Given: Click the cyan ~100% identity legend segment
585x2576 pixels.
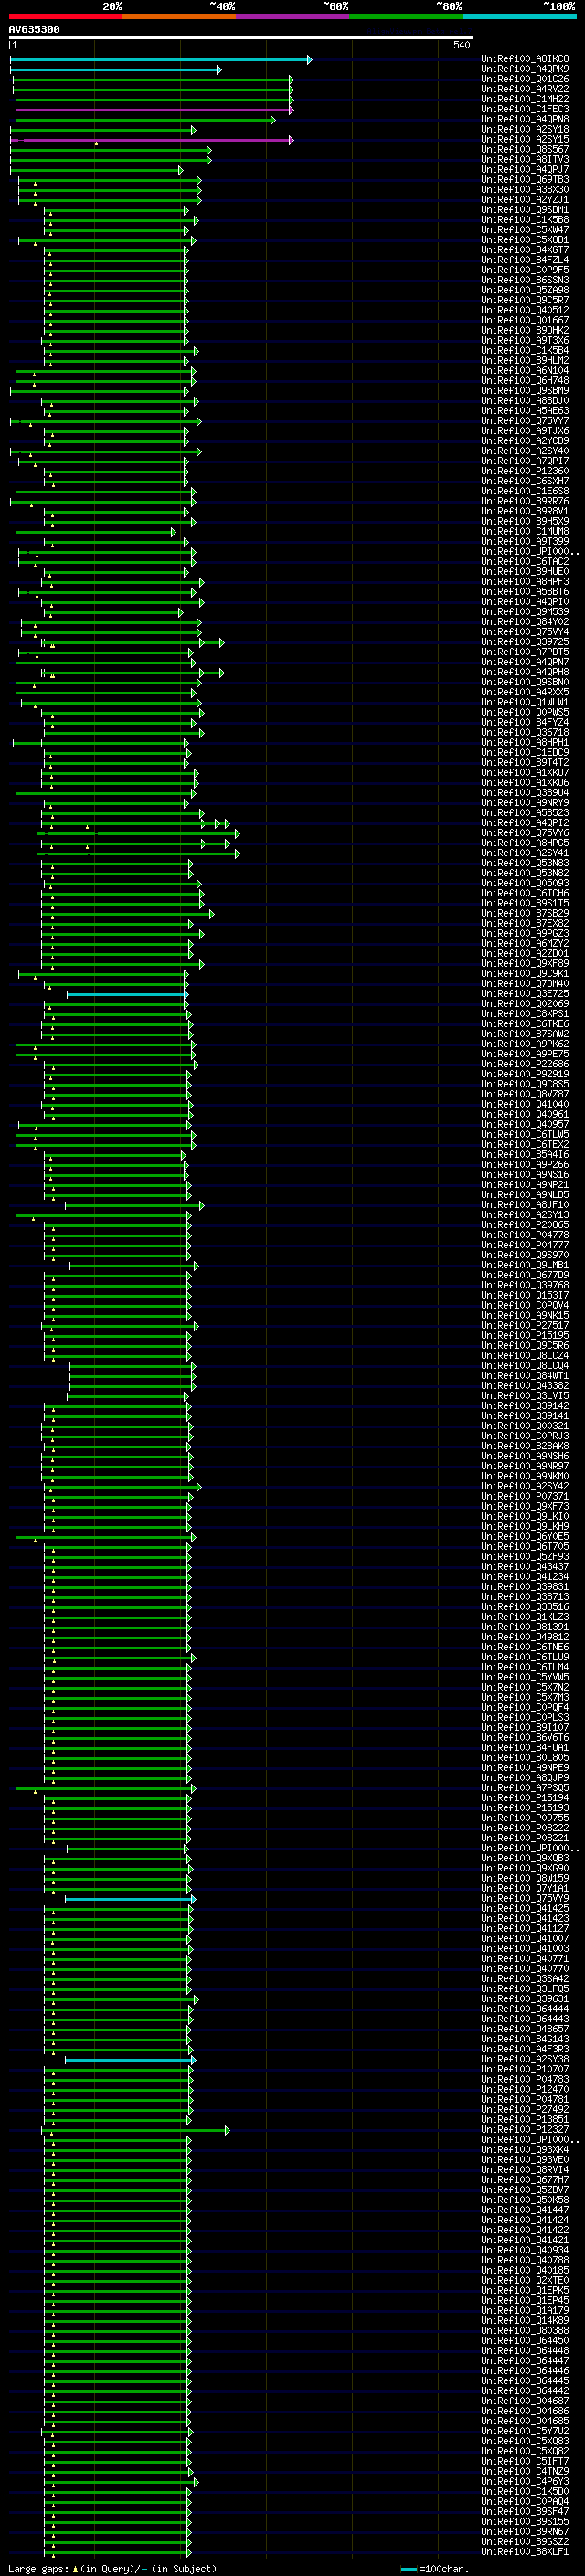Looking at the screenshot, I should tap(519, 16).
